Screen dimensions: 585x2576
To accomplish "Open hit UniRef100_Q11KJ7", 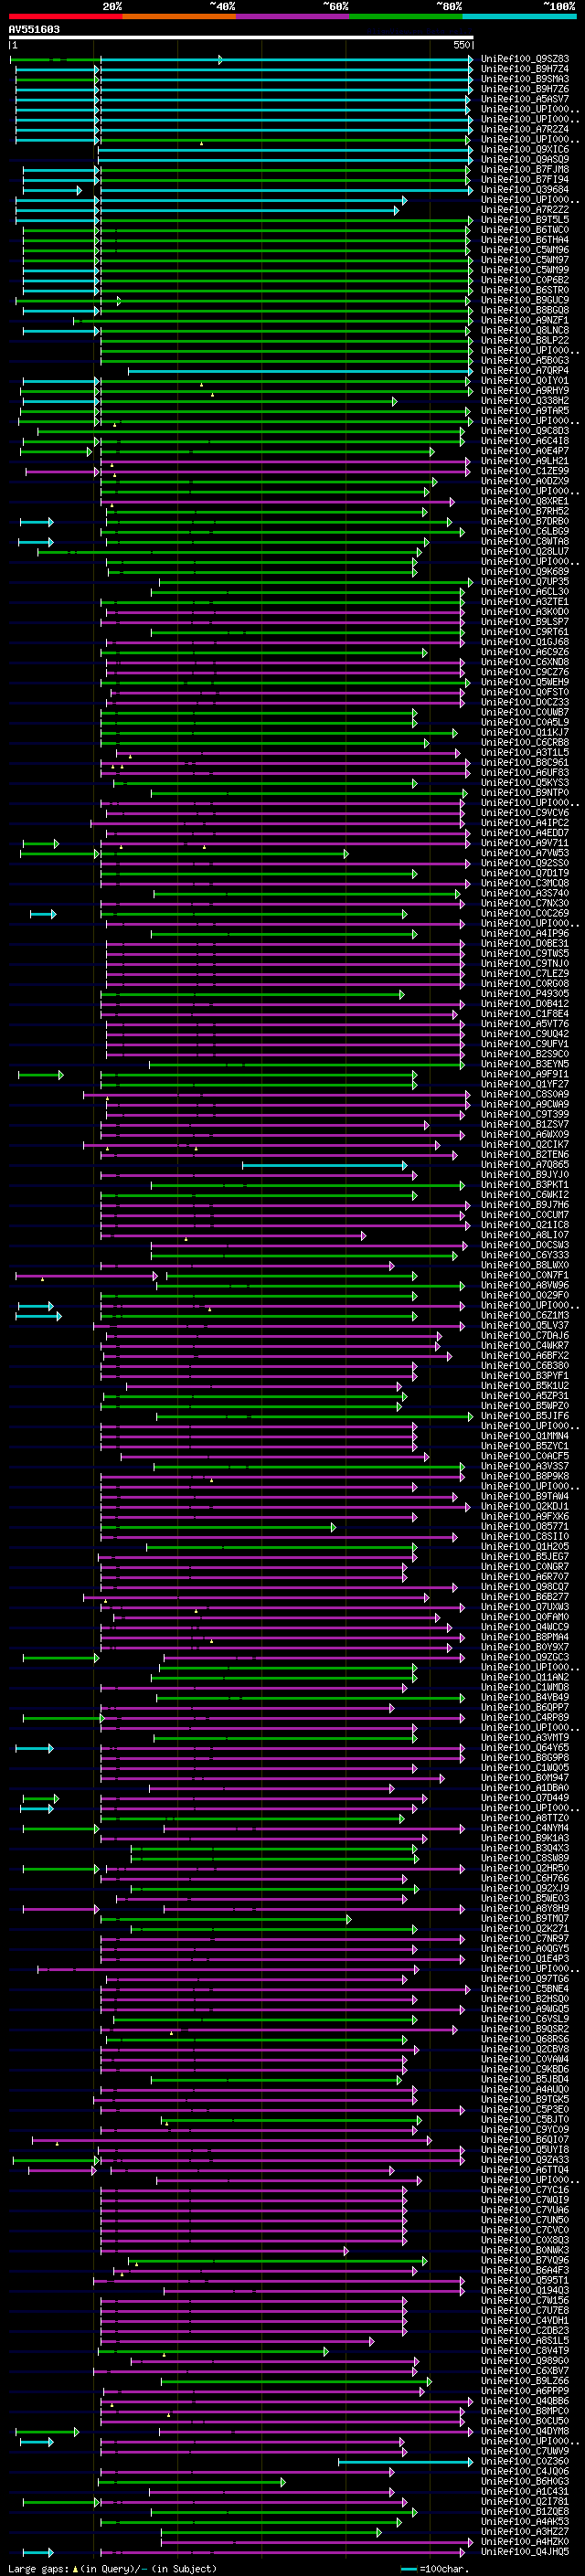I will [525, 732].
